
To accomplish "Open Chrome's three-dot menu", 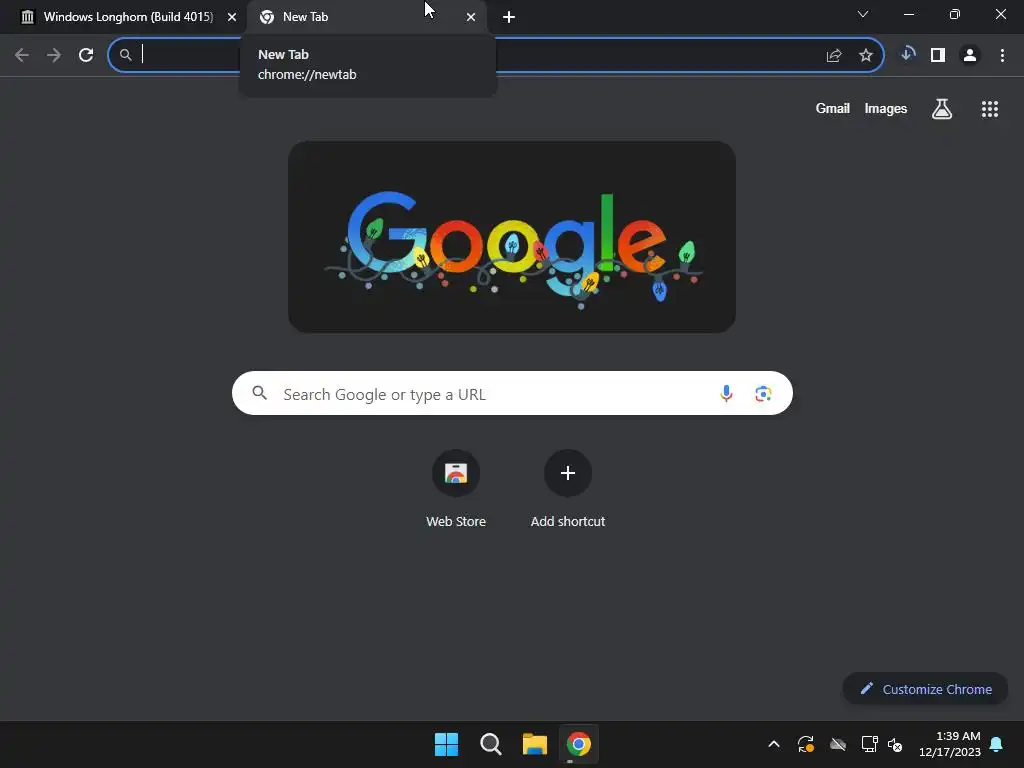I will pyautogui.click(x=1002, y=55).
